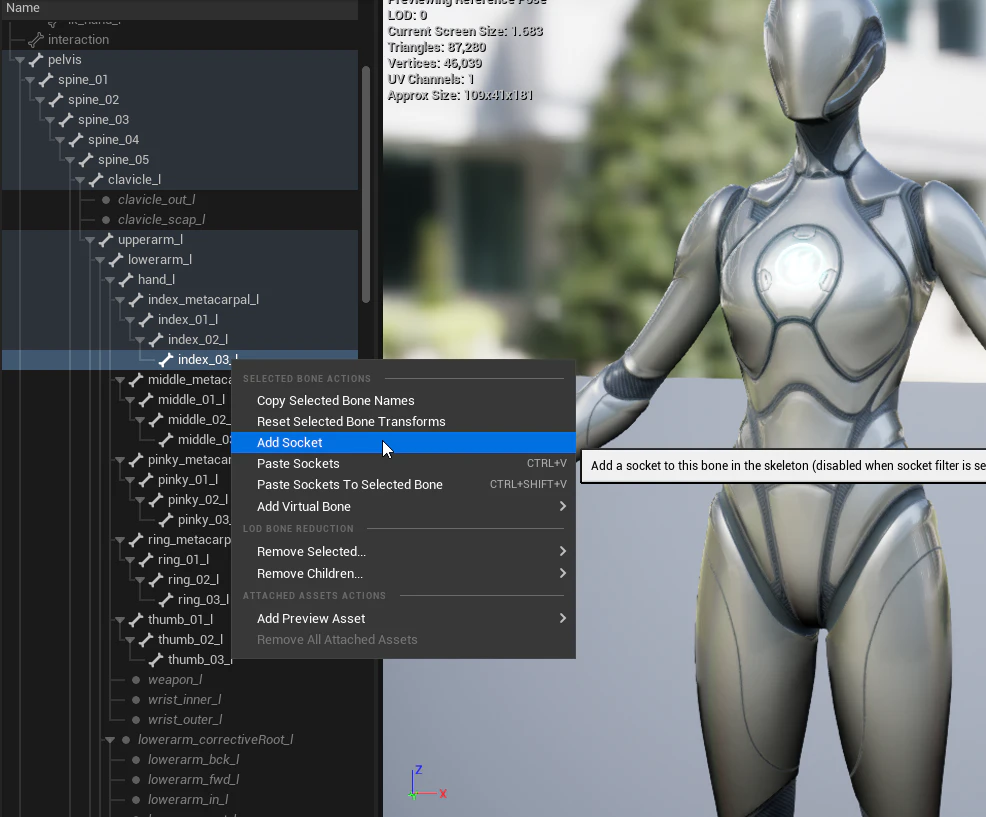Viewport: 986px width, 817px height.
Task: Collapse the lowerarm_correctiveRoot_l node
Action: 111,740
